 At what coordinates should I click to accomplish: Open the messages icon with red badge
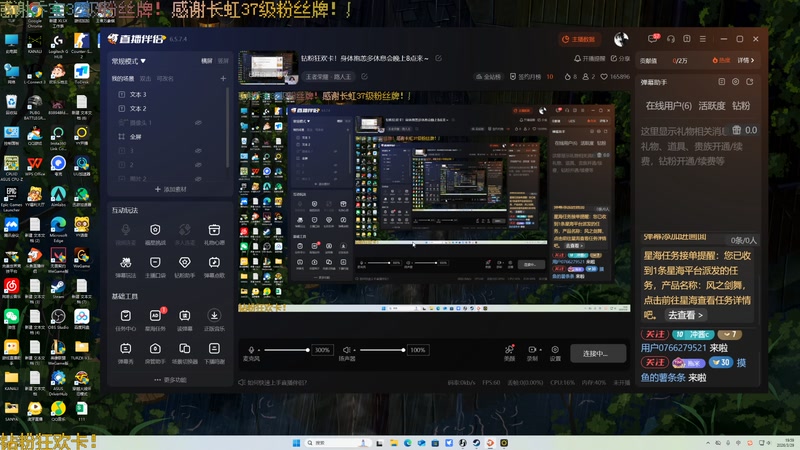click(x=653, y=39)
